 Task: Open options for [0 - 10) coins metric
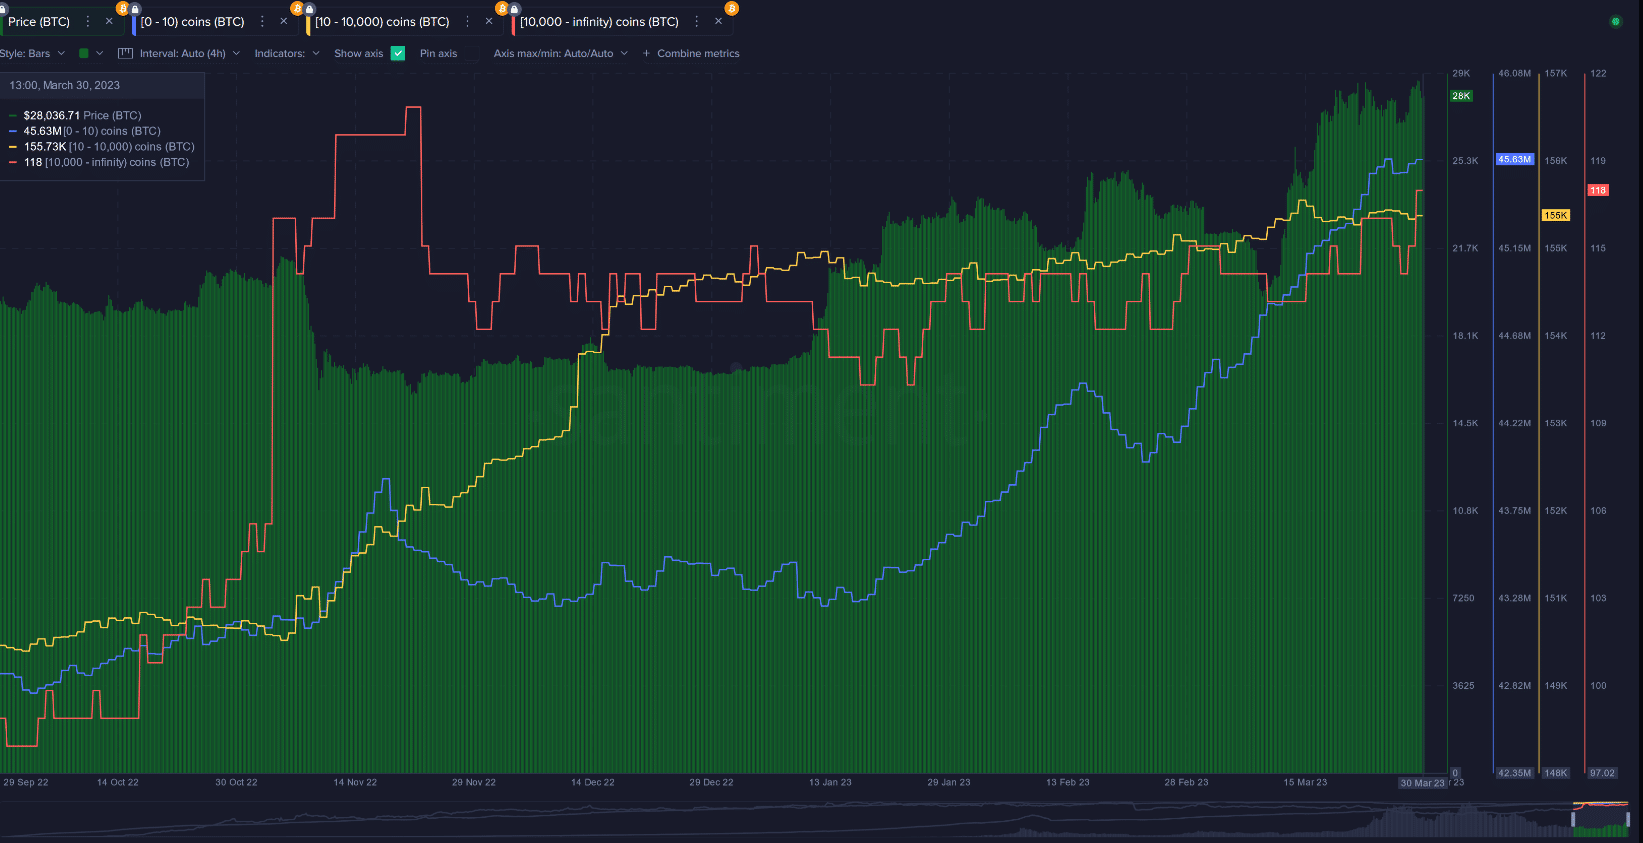click(x=262, y=21)
